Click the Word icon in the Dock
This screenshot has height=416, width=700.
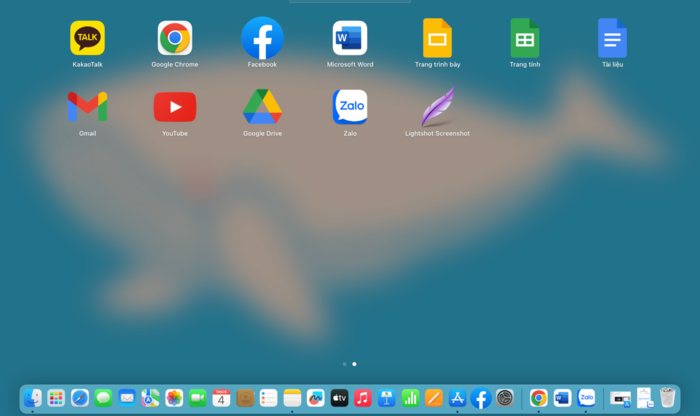[562, 398]
